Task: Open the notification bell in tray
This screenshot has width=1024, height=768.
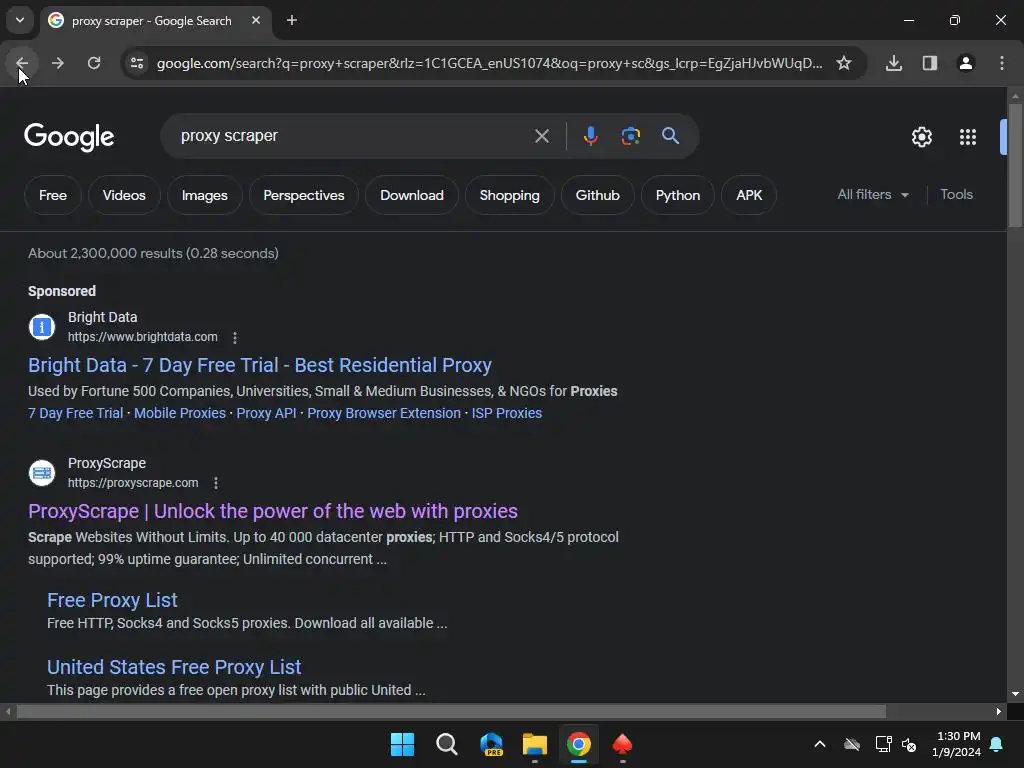Action: (x=997, y=744)
